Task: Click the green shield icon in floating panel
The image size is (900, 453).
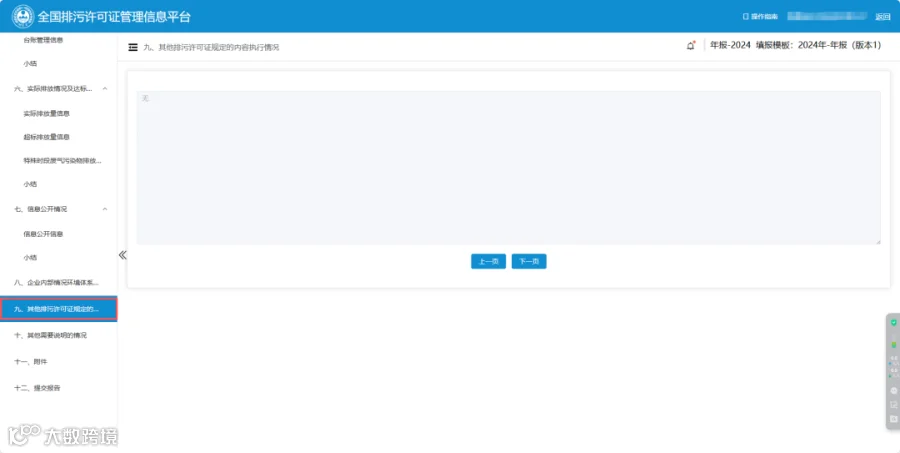Action: pos(894,323)
